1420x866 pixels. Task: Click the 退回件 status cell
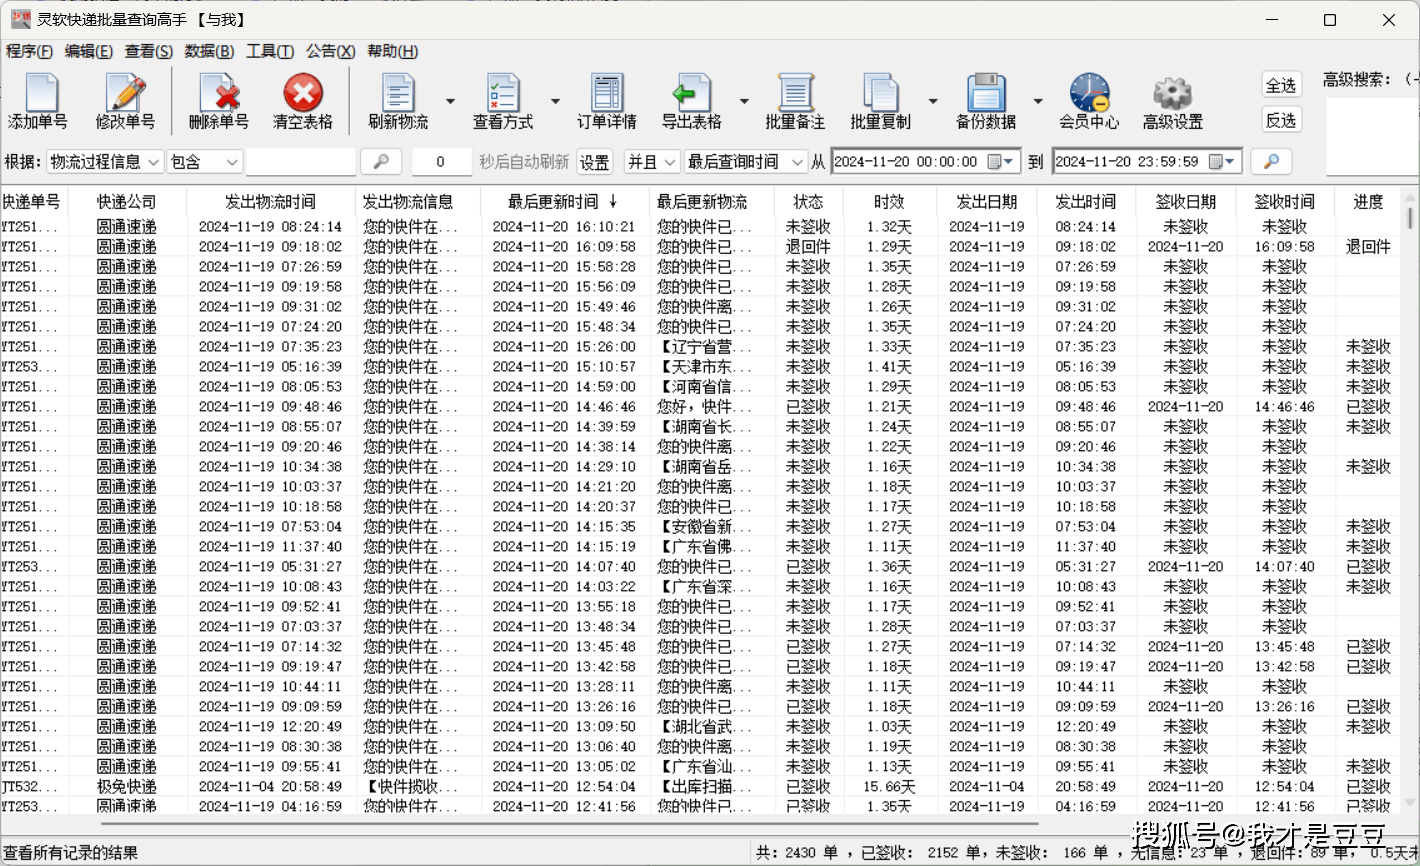pyautogui.click(x=808, y=247)
